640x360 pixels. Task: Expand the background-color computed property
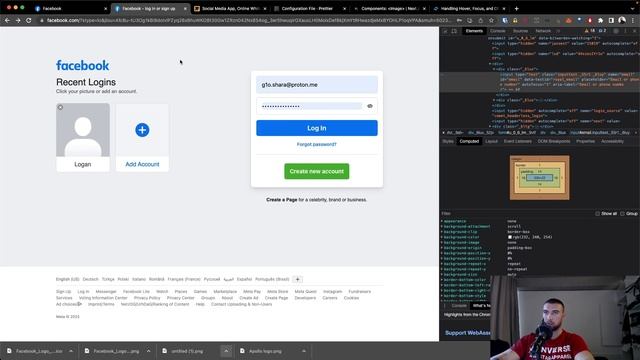pyautogui.click(x=442, y=237)
